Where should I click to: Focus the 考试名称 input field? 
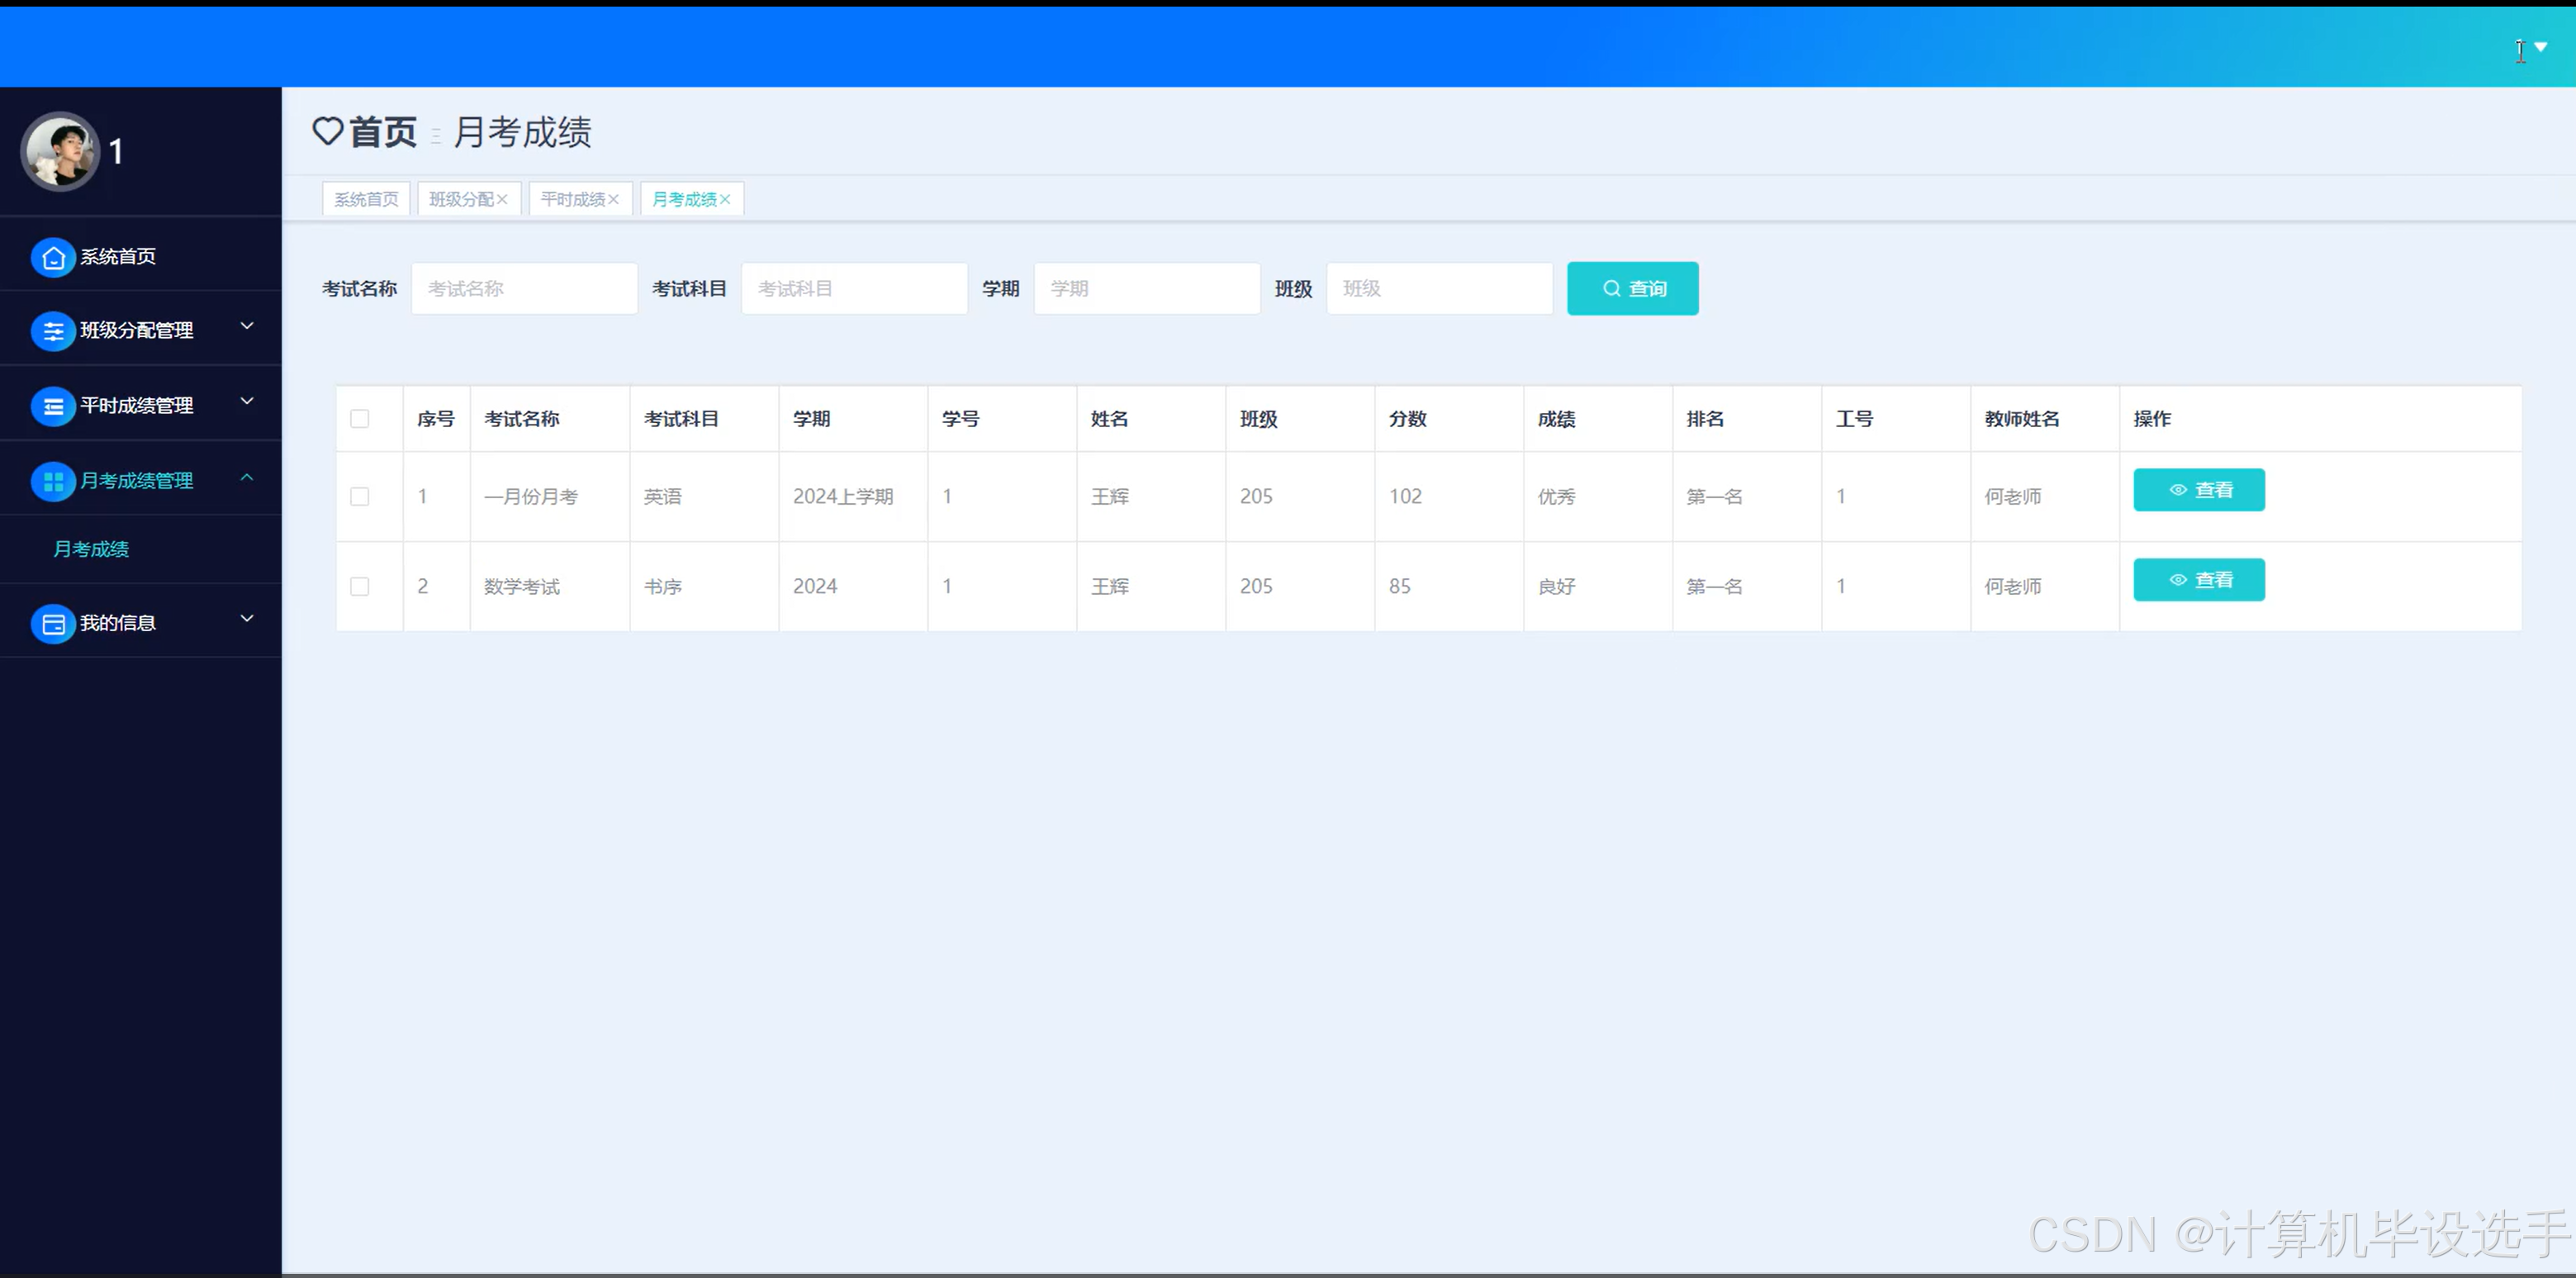524,288
